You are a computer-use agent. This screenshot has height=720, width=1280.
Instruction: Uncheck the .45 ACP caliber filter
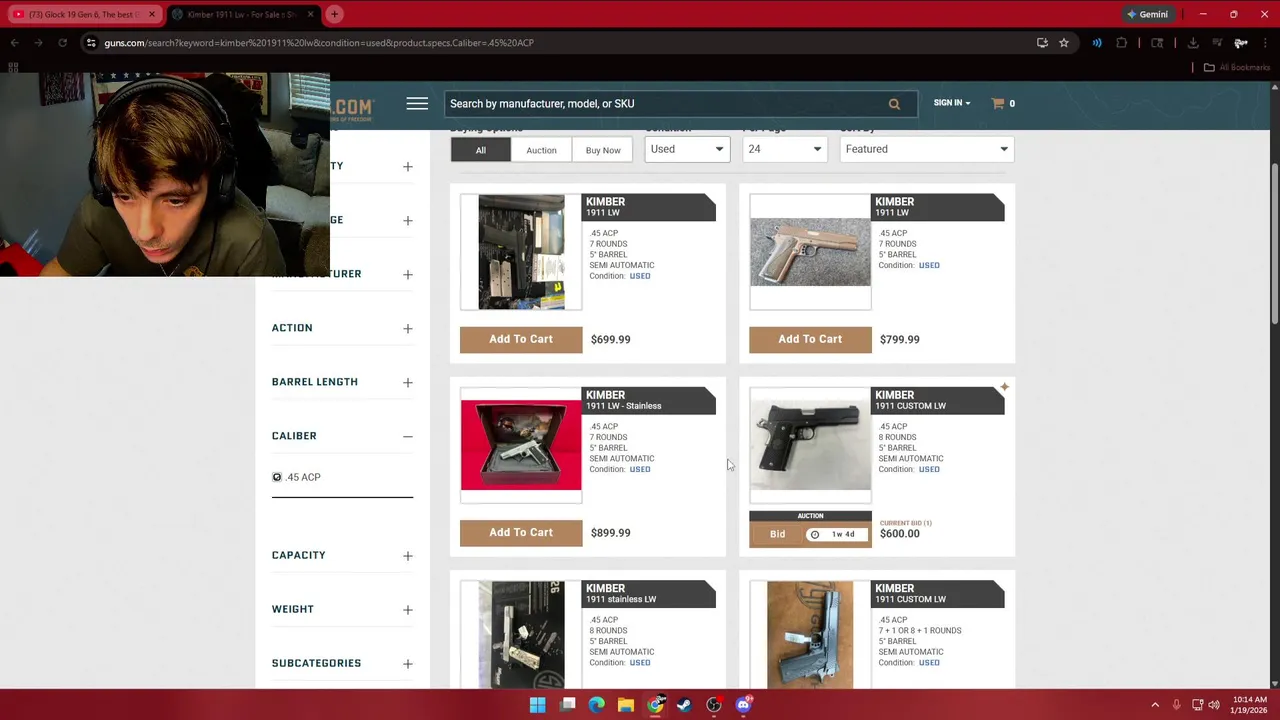(x=277, y=477)
